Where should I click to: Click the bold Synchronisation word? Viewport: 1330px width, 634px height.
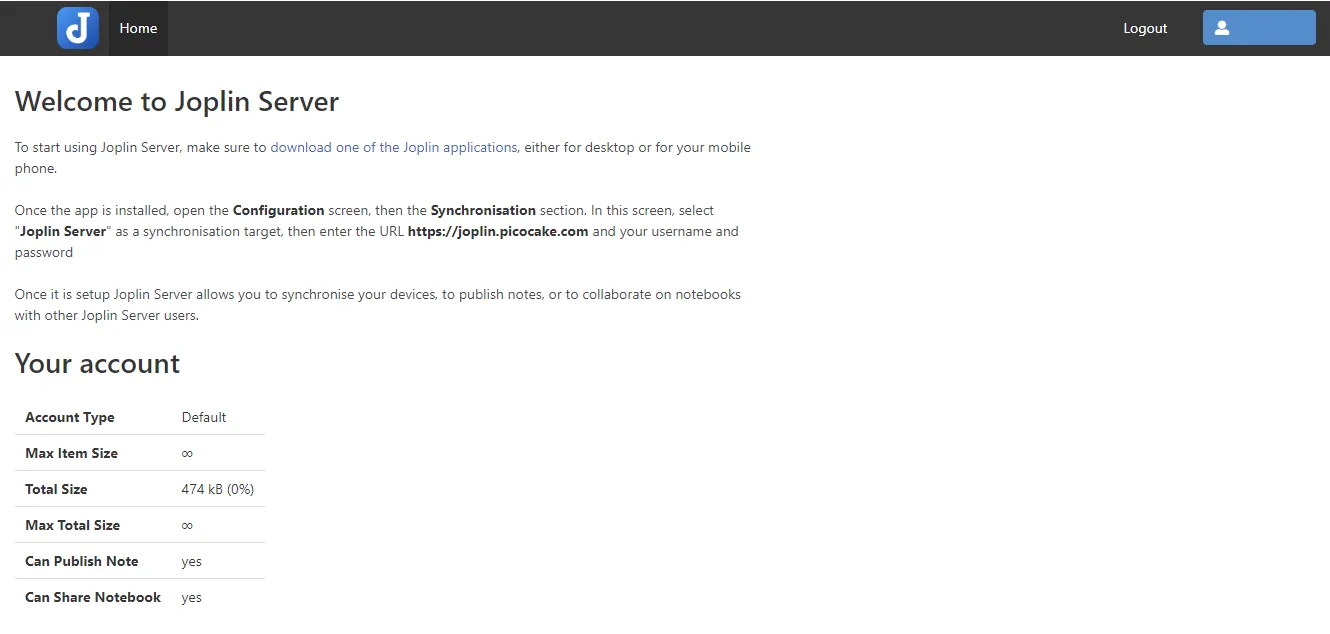[483, 210]
